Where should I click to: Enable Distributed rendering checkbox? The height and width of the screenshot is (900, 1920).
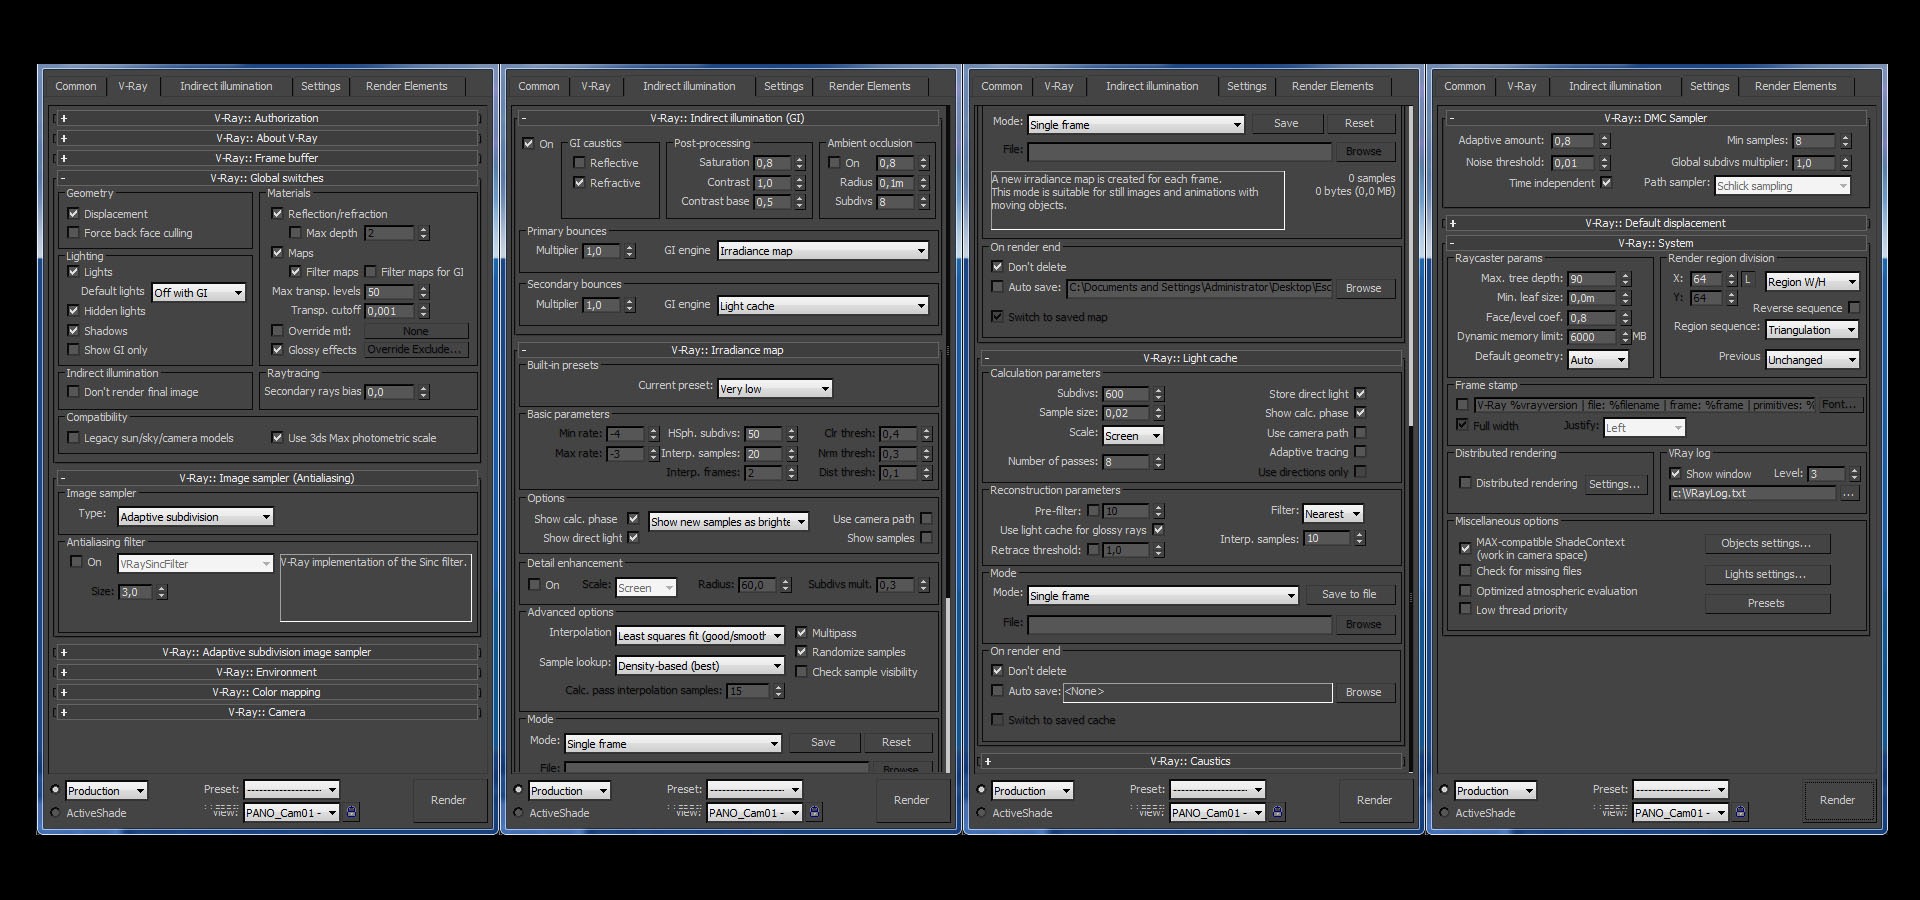point(1465,483)
